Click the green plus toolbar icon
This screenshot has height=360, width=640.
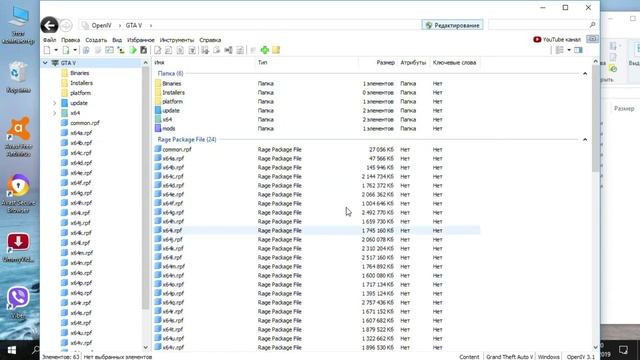pyautogui.click(x=265, y=50)
